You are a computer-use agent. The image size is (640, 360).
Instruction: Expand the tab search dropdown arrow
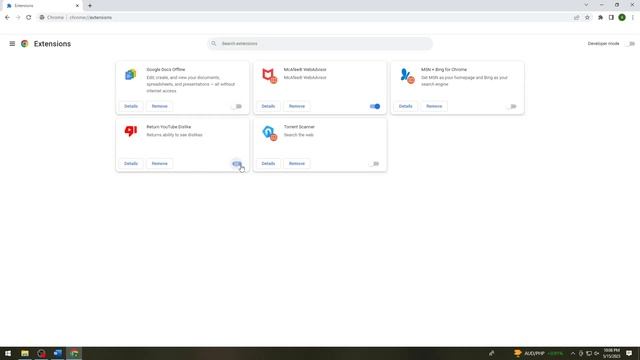586,5
